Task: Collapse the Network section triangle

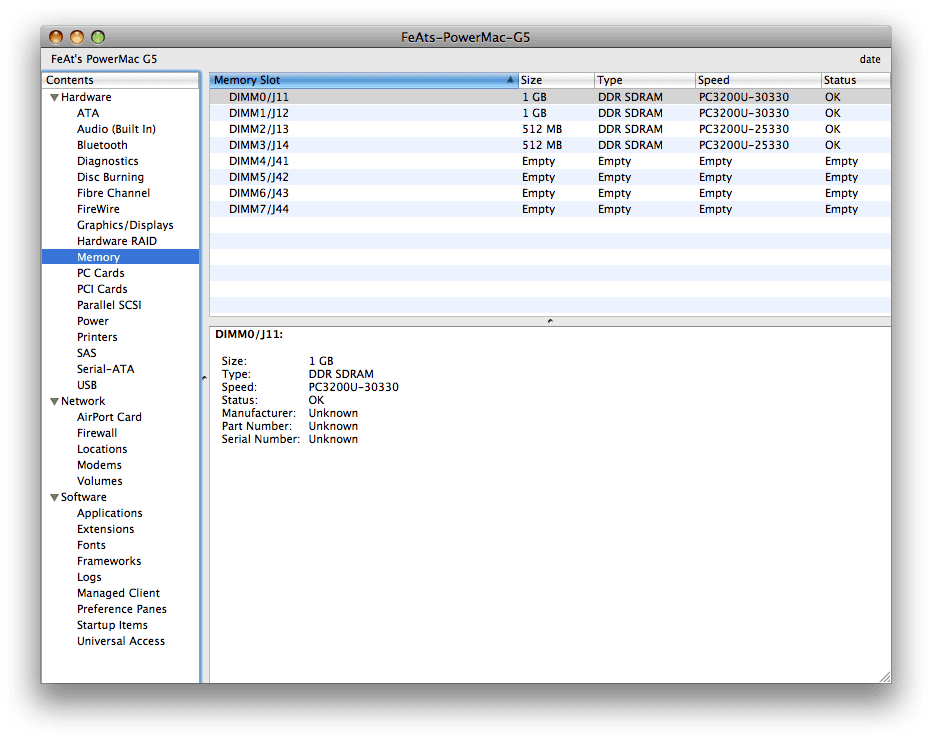Action: click(54, 401)
